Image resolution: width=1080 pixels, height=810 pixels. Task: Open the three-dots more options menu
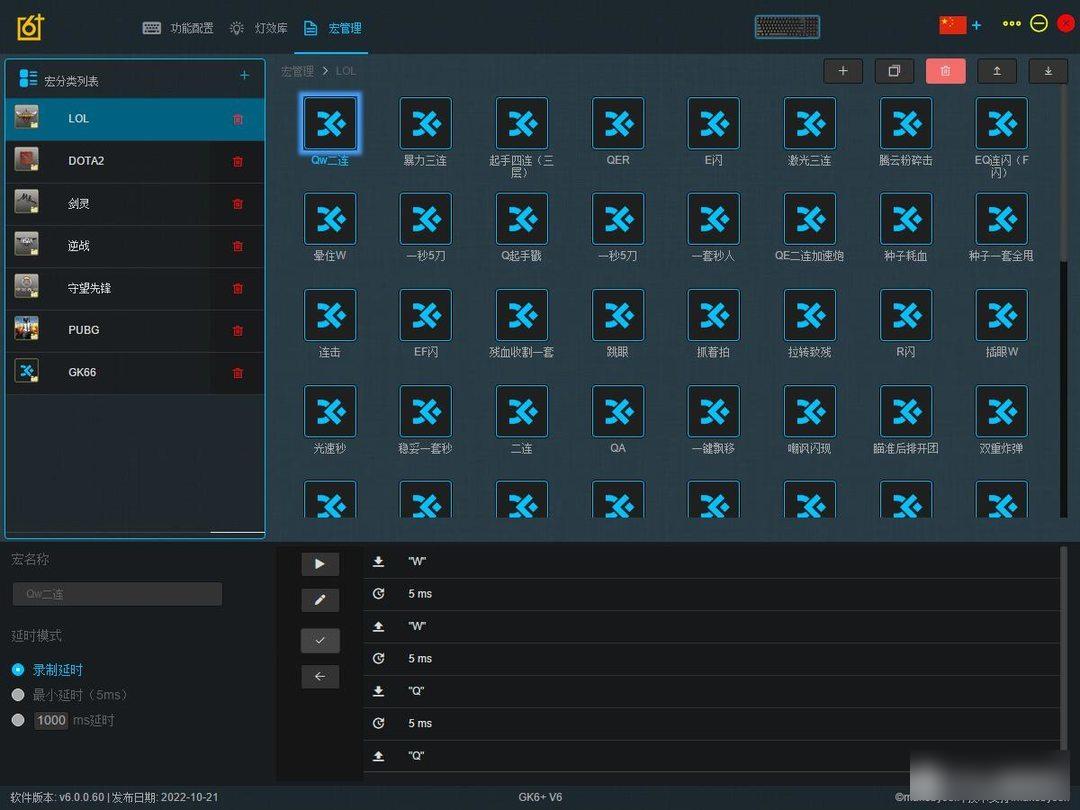1012,24
